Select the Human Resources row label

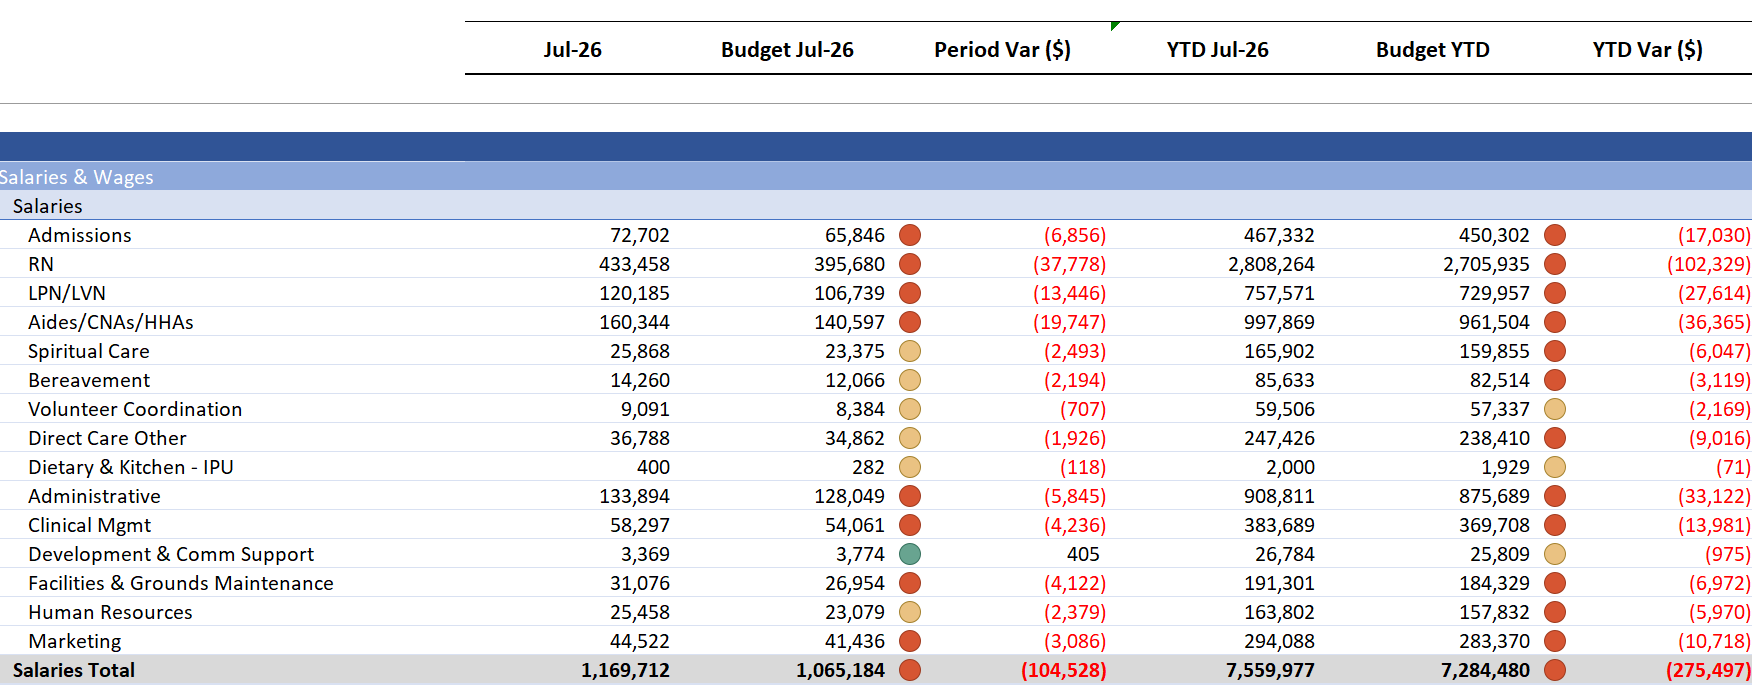[110, 612]
